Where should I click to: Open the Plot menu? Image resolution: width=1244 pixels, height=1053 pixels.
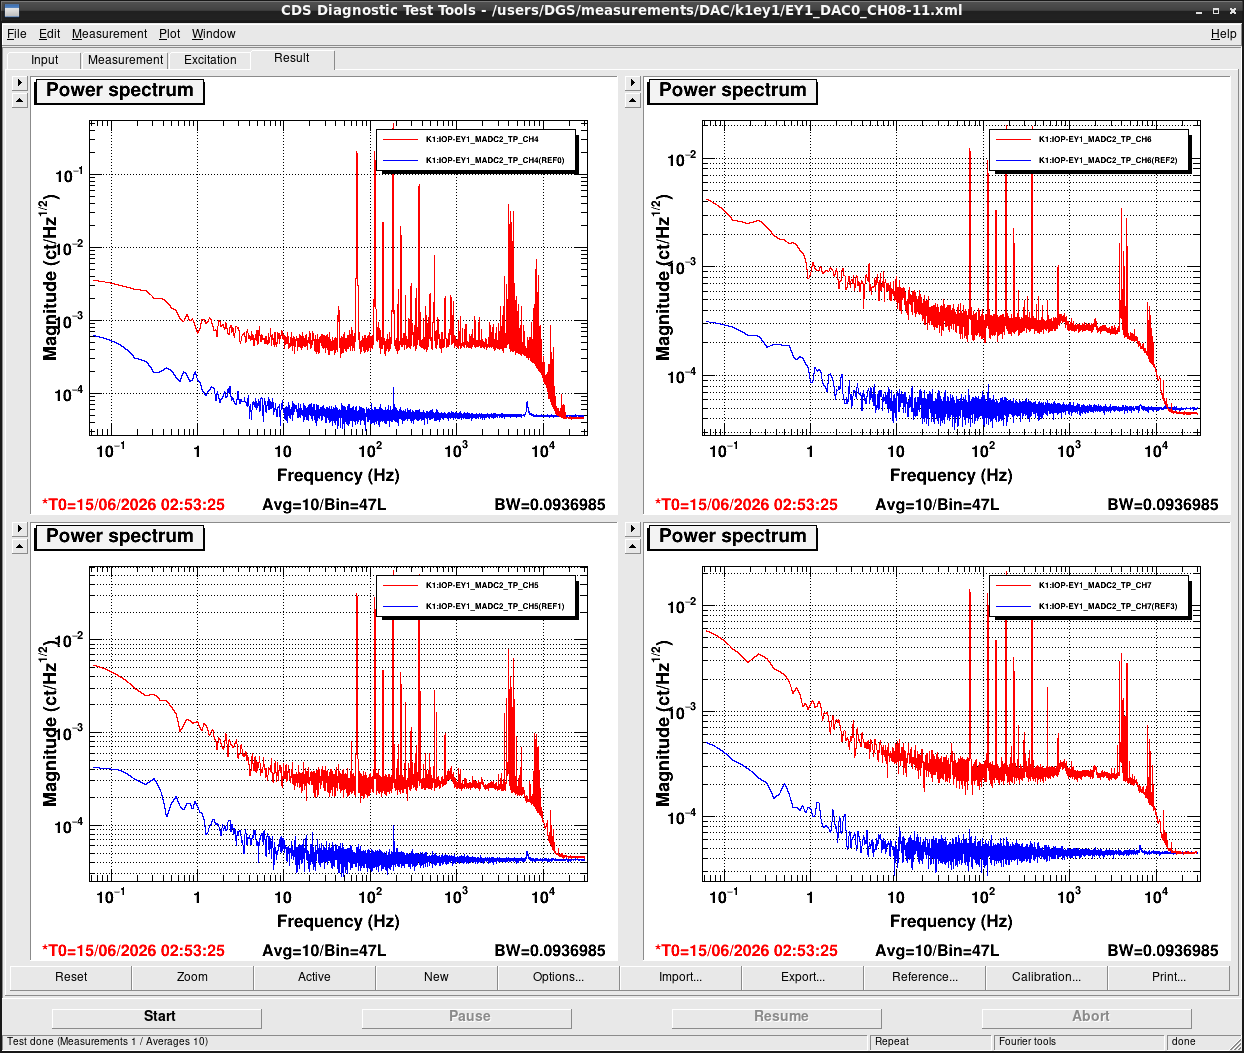[x=169, y=34]
